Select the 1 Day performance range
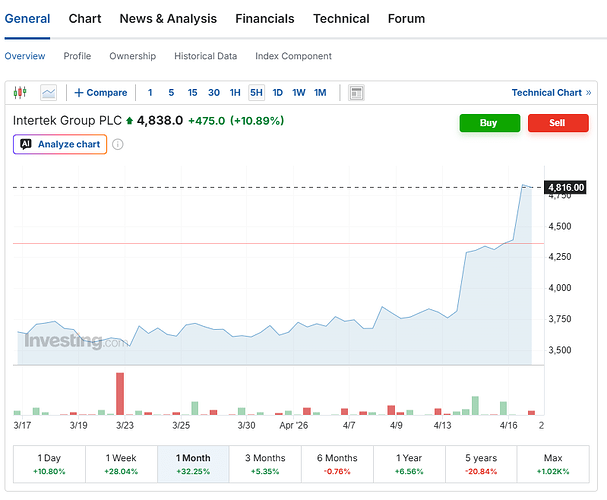 (x=49, y=464)
